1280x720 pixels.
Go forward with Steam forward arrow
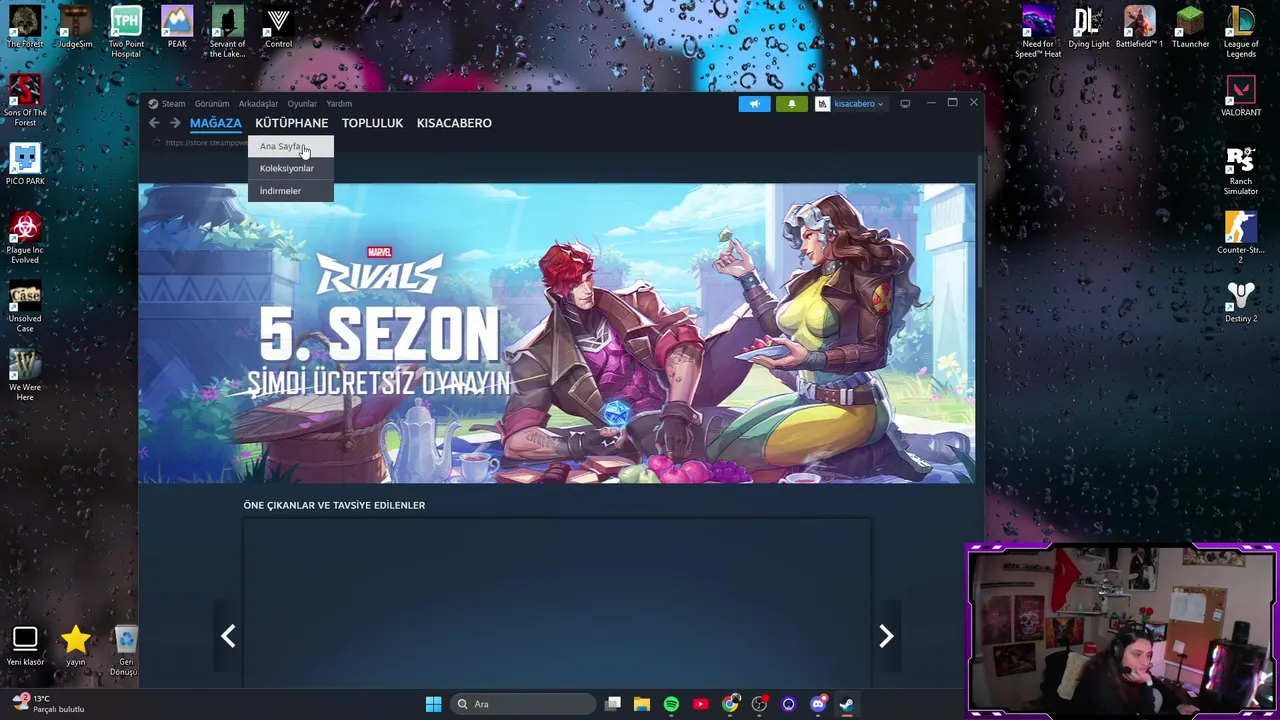click(x=175, y=123)
